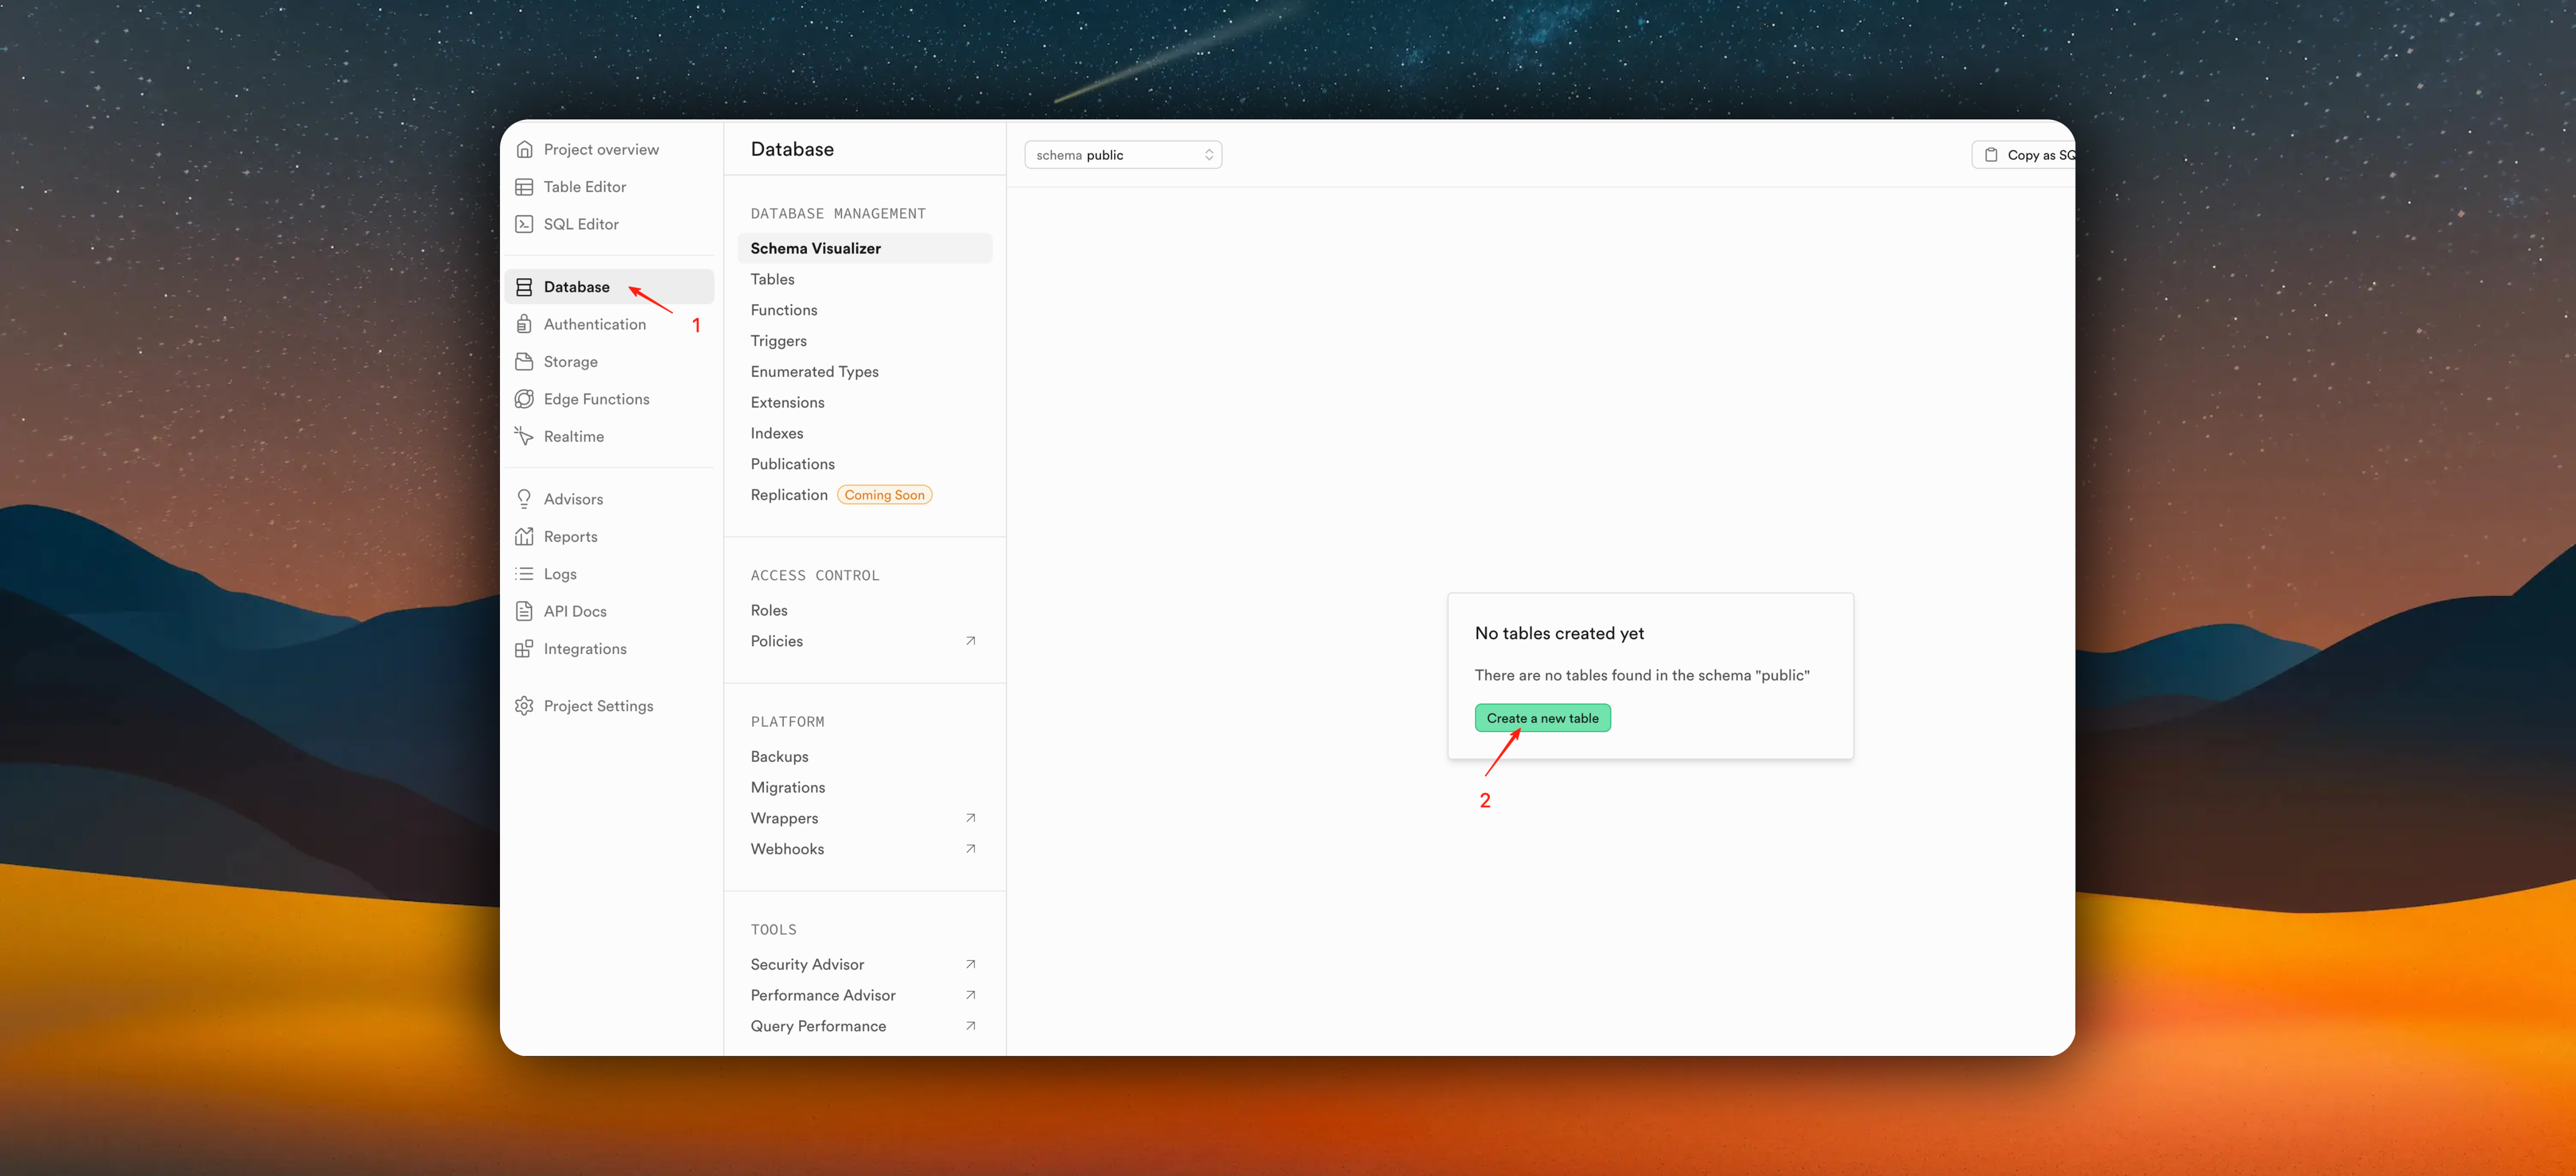
Task: Open the Extensions menu item
Action: point(788,402)
